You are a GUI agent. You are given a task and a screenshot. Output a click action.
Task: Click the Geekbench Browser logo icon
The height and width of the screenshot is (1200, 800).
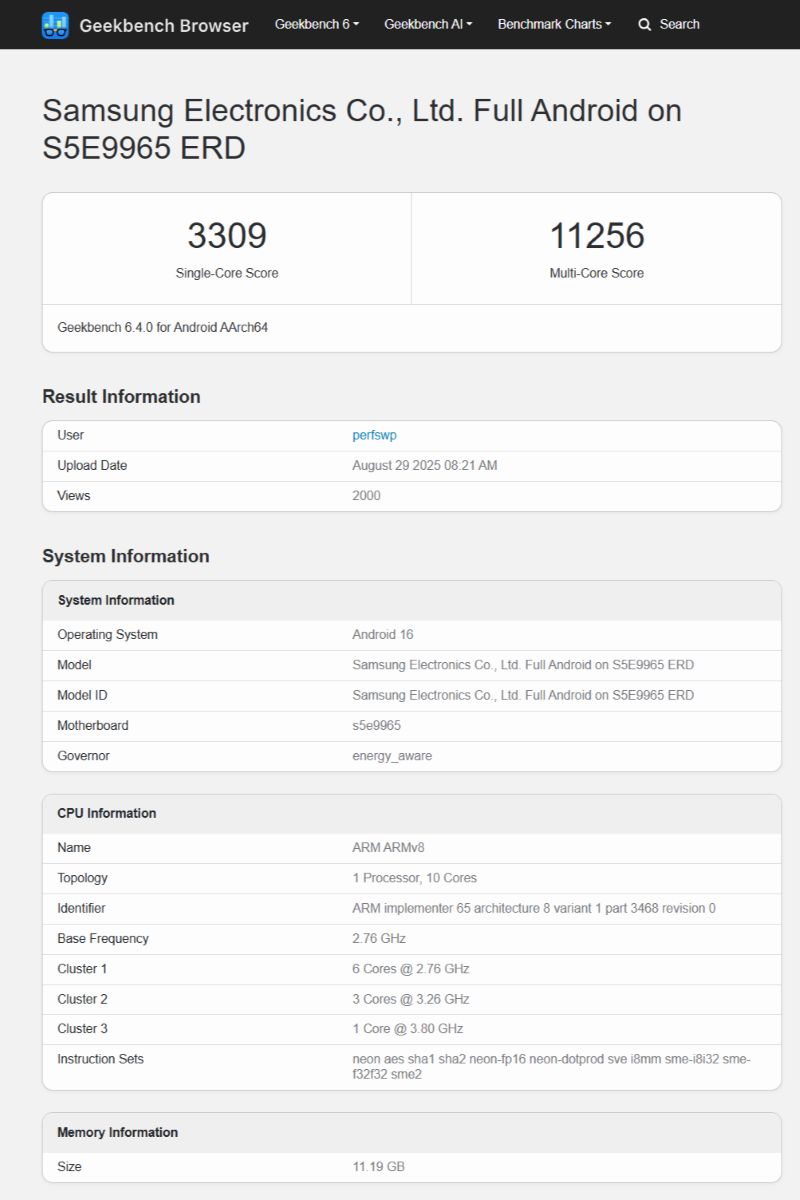click(55, 25)
